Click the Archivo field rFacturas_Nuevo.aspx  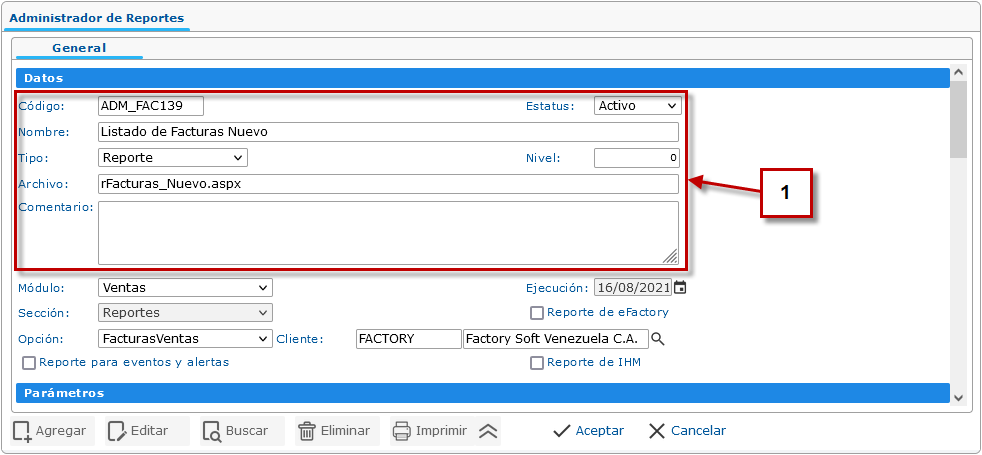(x=388, y=184)
